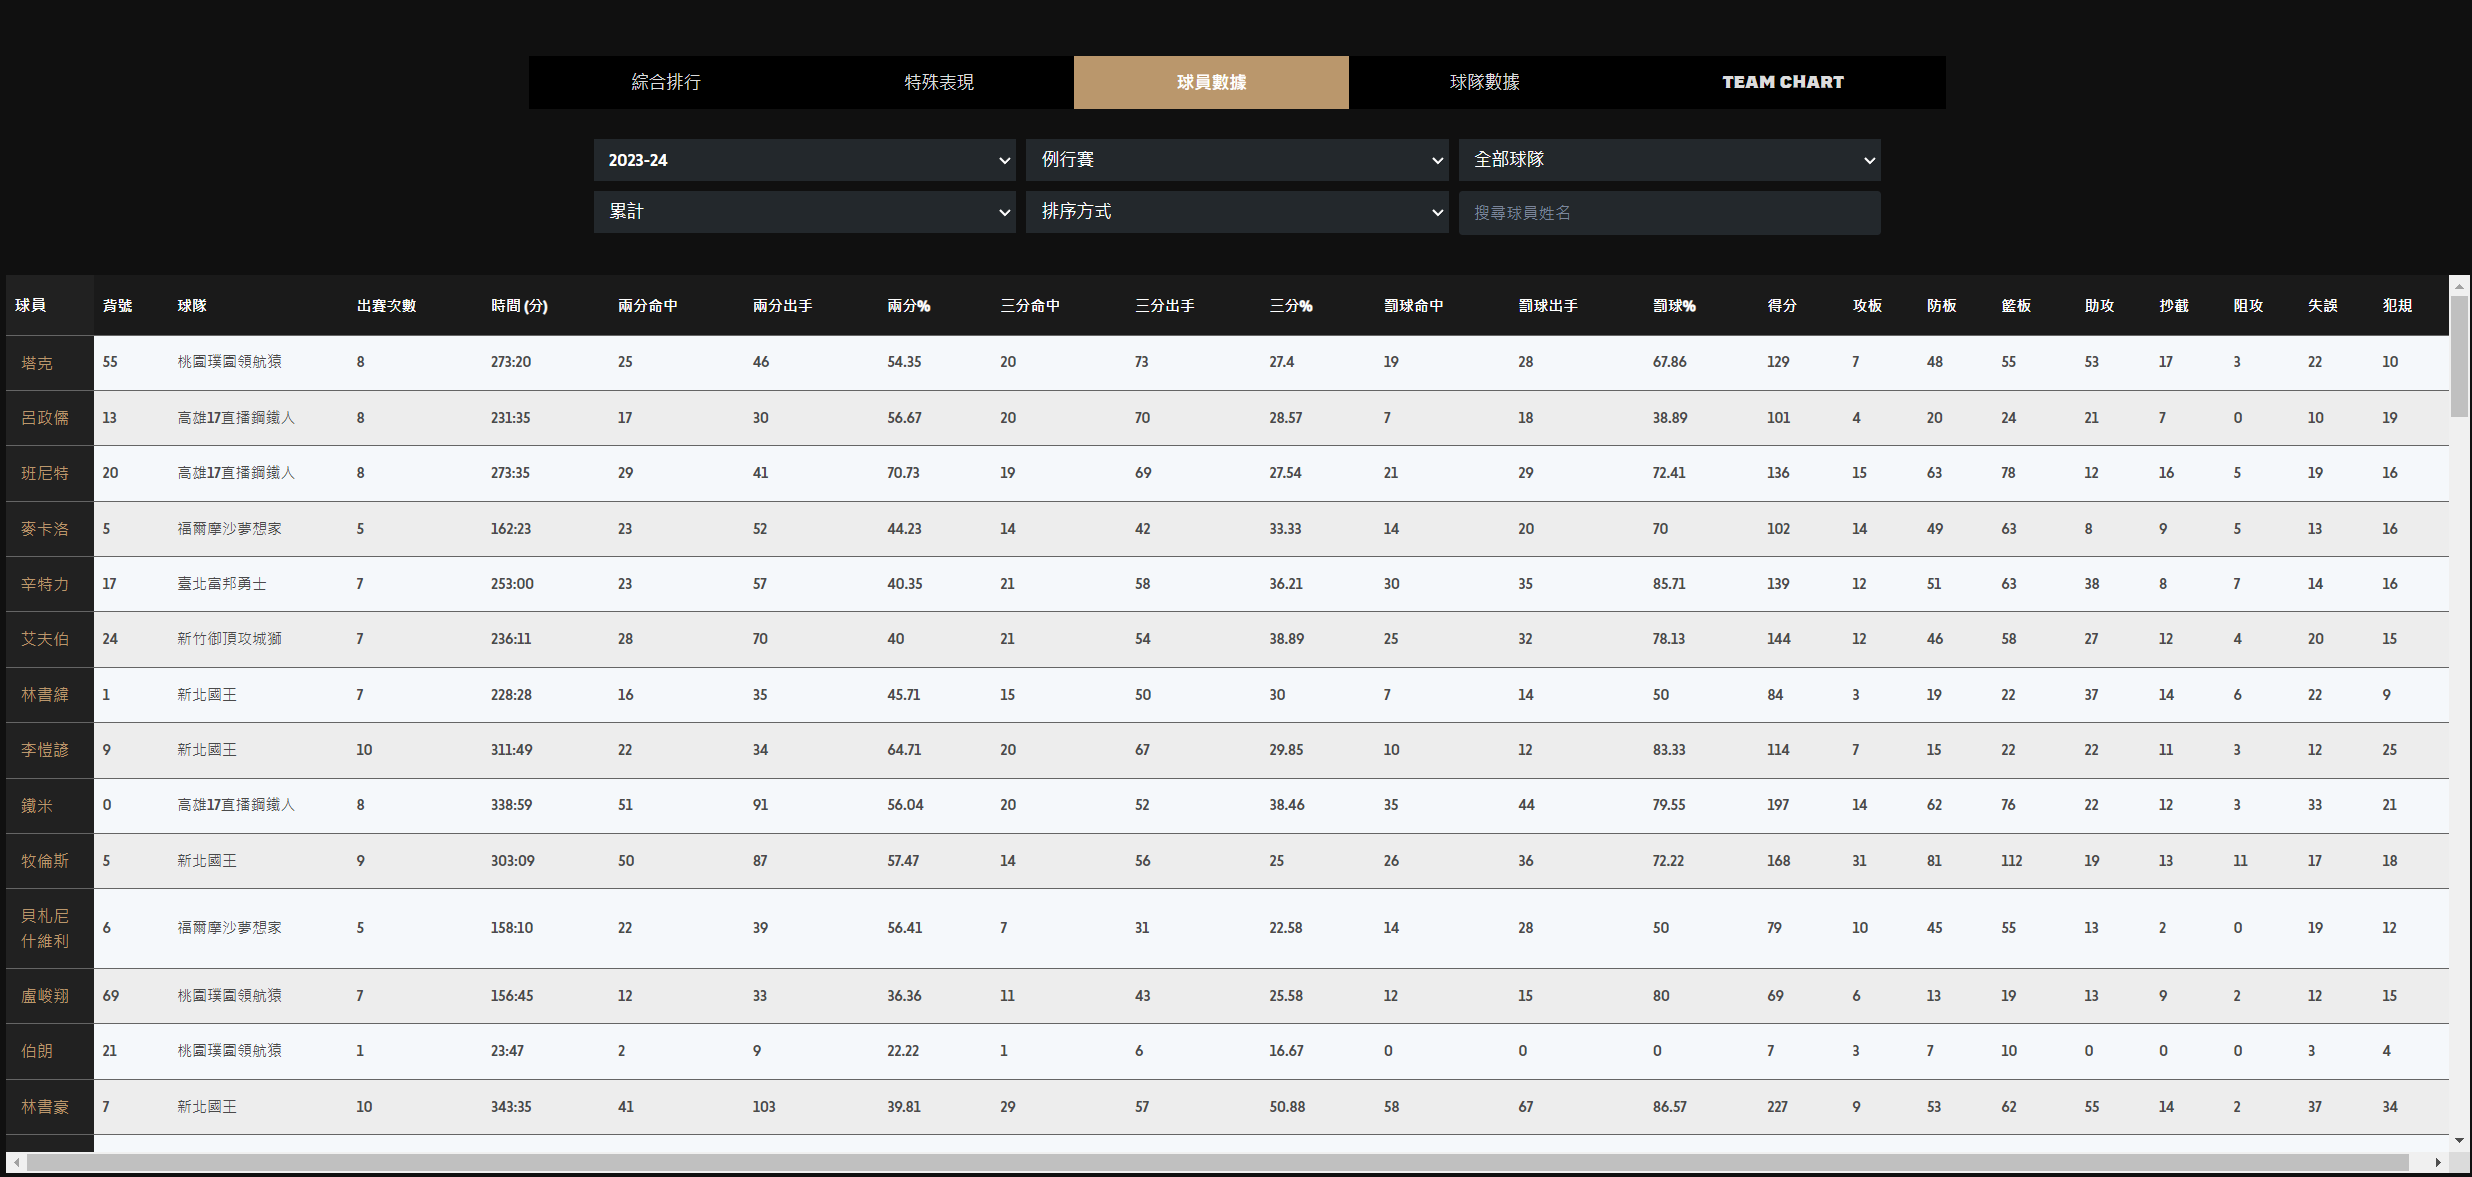Image resolution: width=2472 pixels, height=1177 pixels.
Task: Click the vertical scrollbar up arrow
Action: [x=2459, y=286]
